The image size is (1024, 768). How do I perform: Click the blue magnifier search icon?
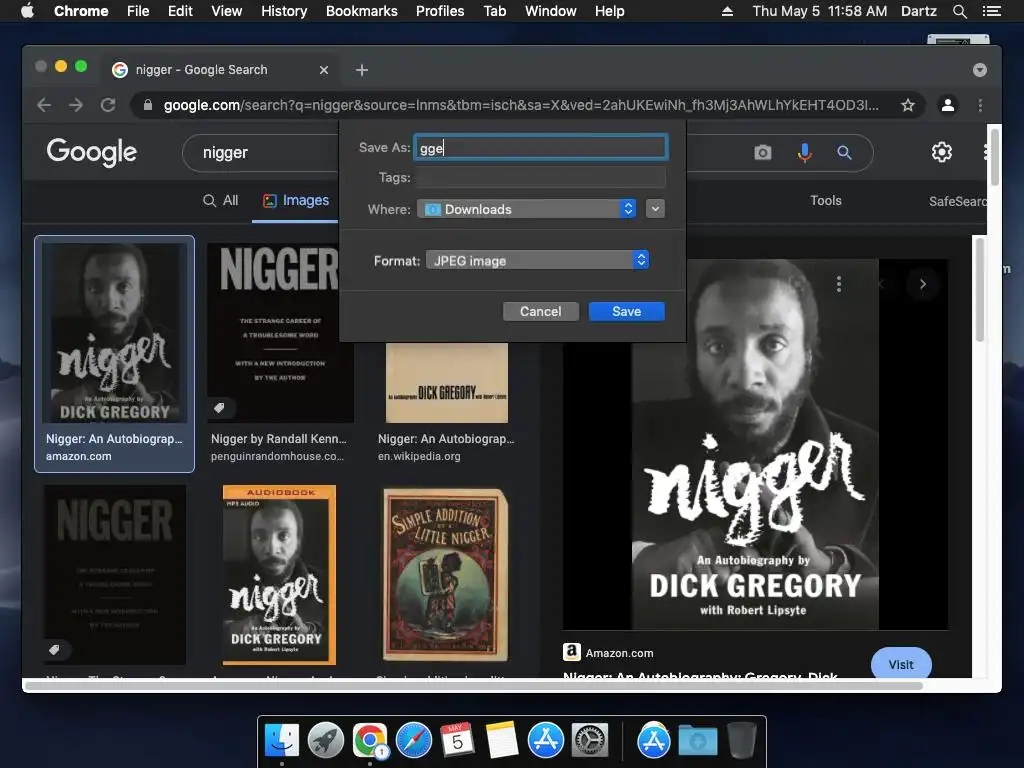(x=844, y=153)
